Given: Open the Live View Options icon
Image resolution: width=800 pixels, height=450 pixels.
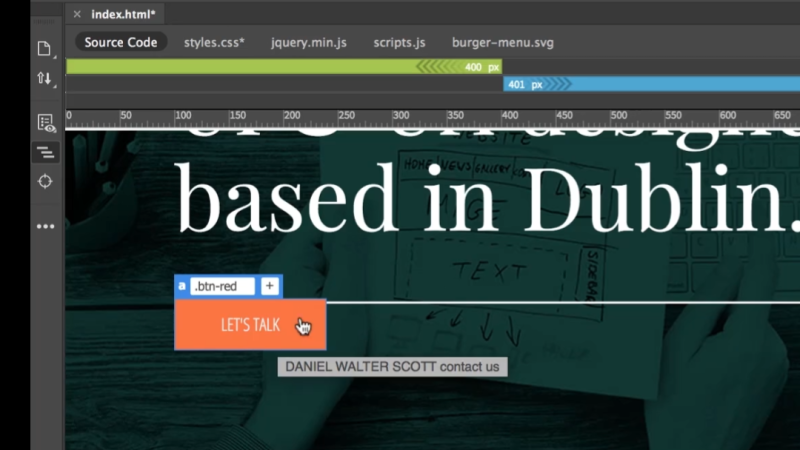Looking at the screenshot, I should coord(45,123).
